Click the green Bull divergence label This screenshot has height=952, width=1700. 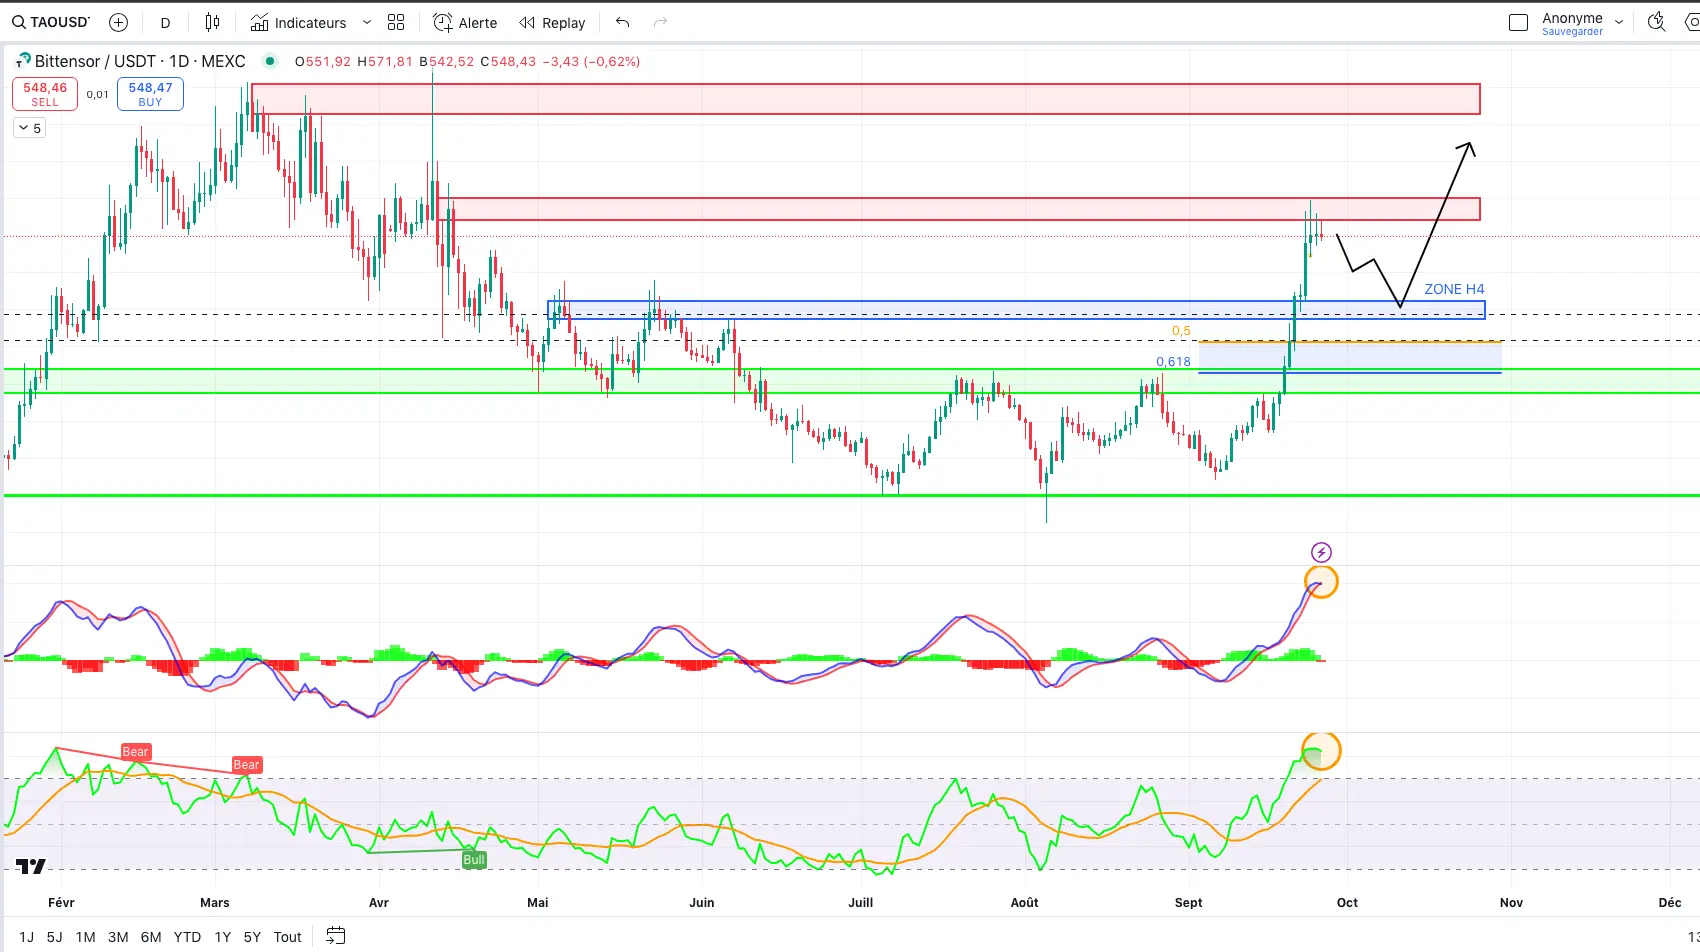click(x=474, y=860)
